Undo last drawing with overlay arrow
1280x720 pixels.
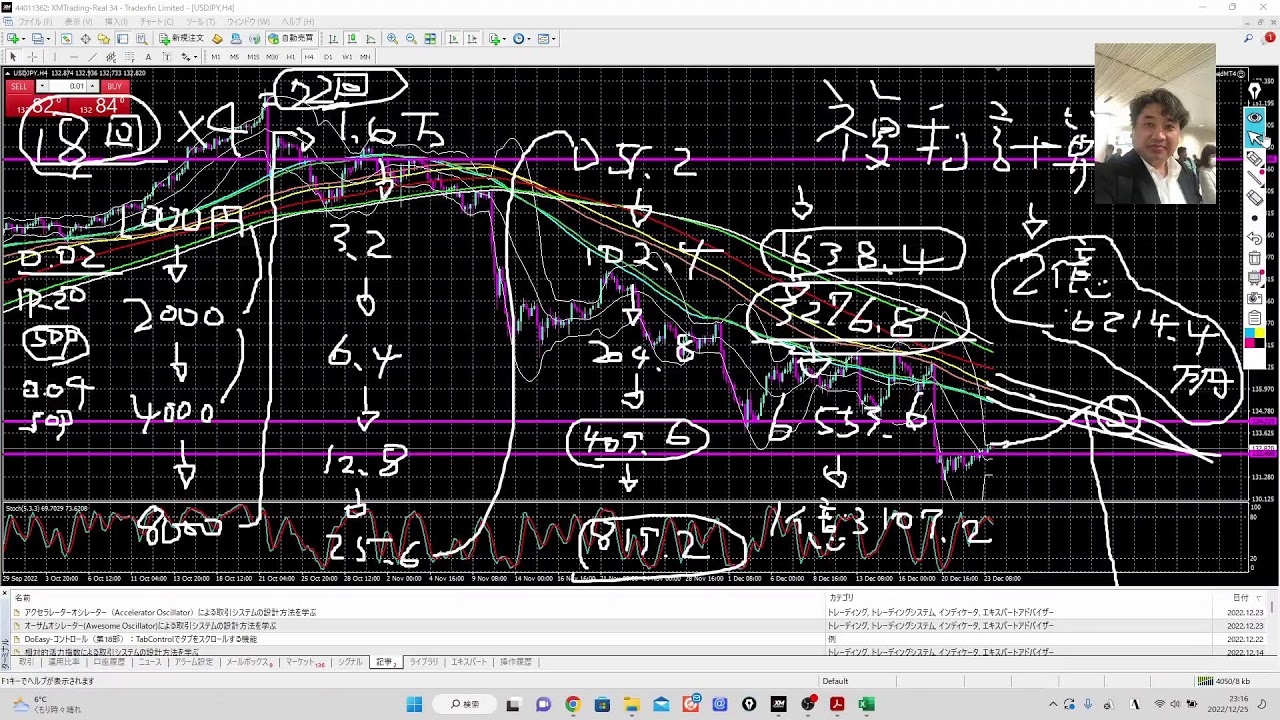click(1255, 238)
